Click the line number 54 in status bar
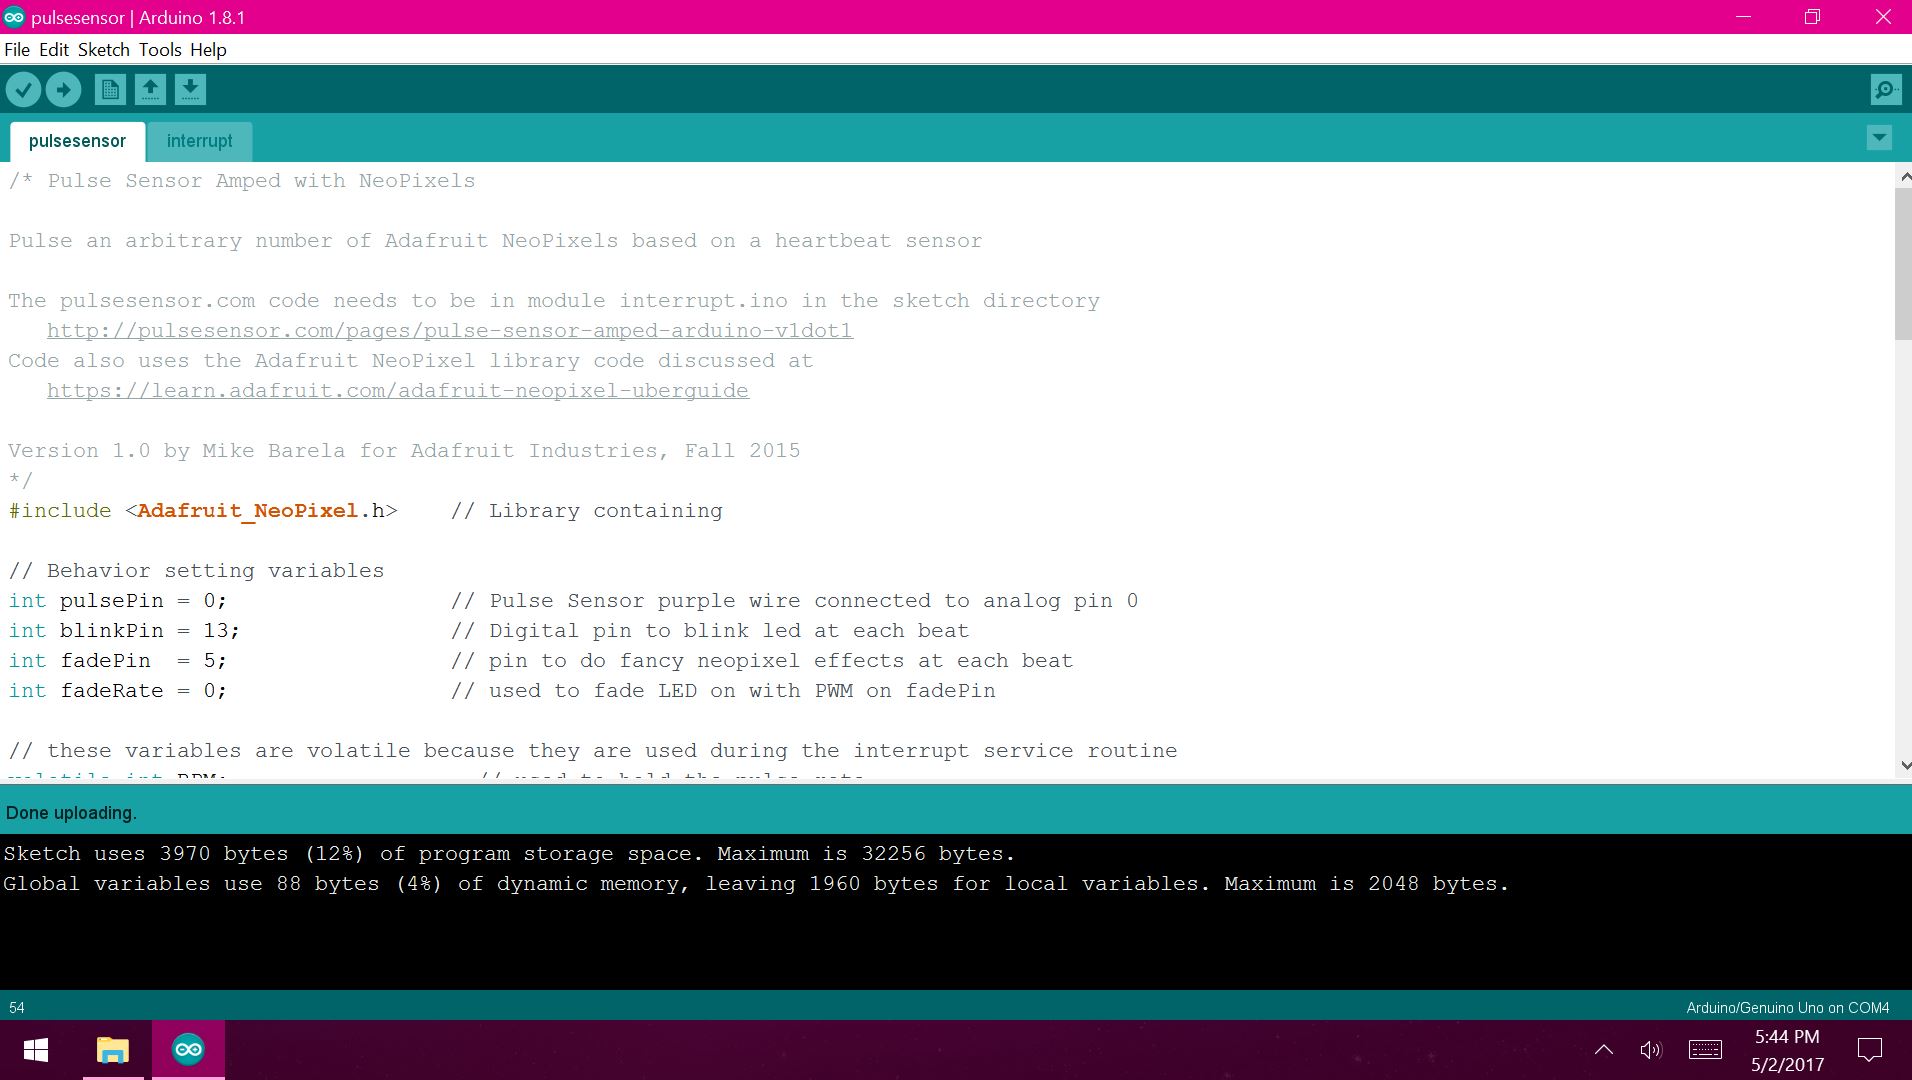Image resolution: width=1912 pixels, height=1080 pixels. tap(17, 1008)
